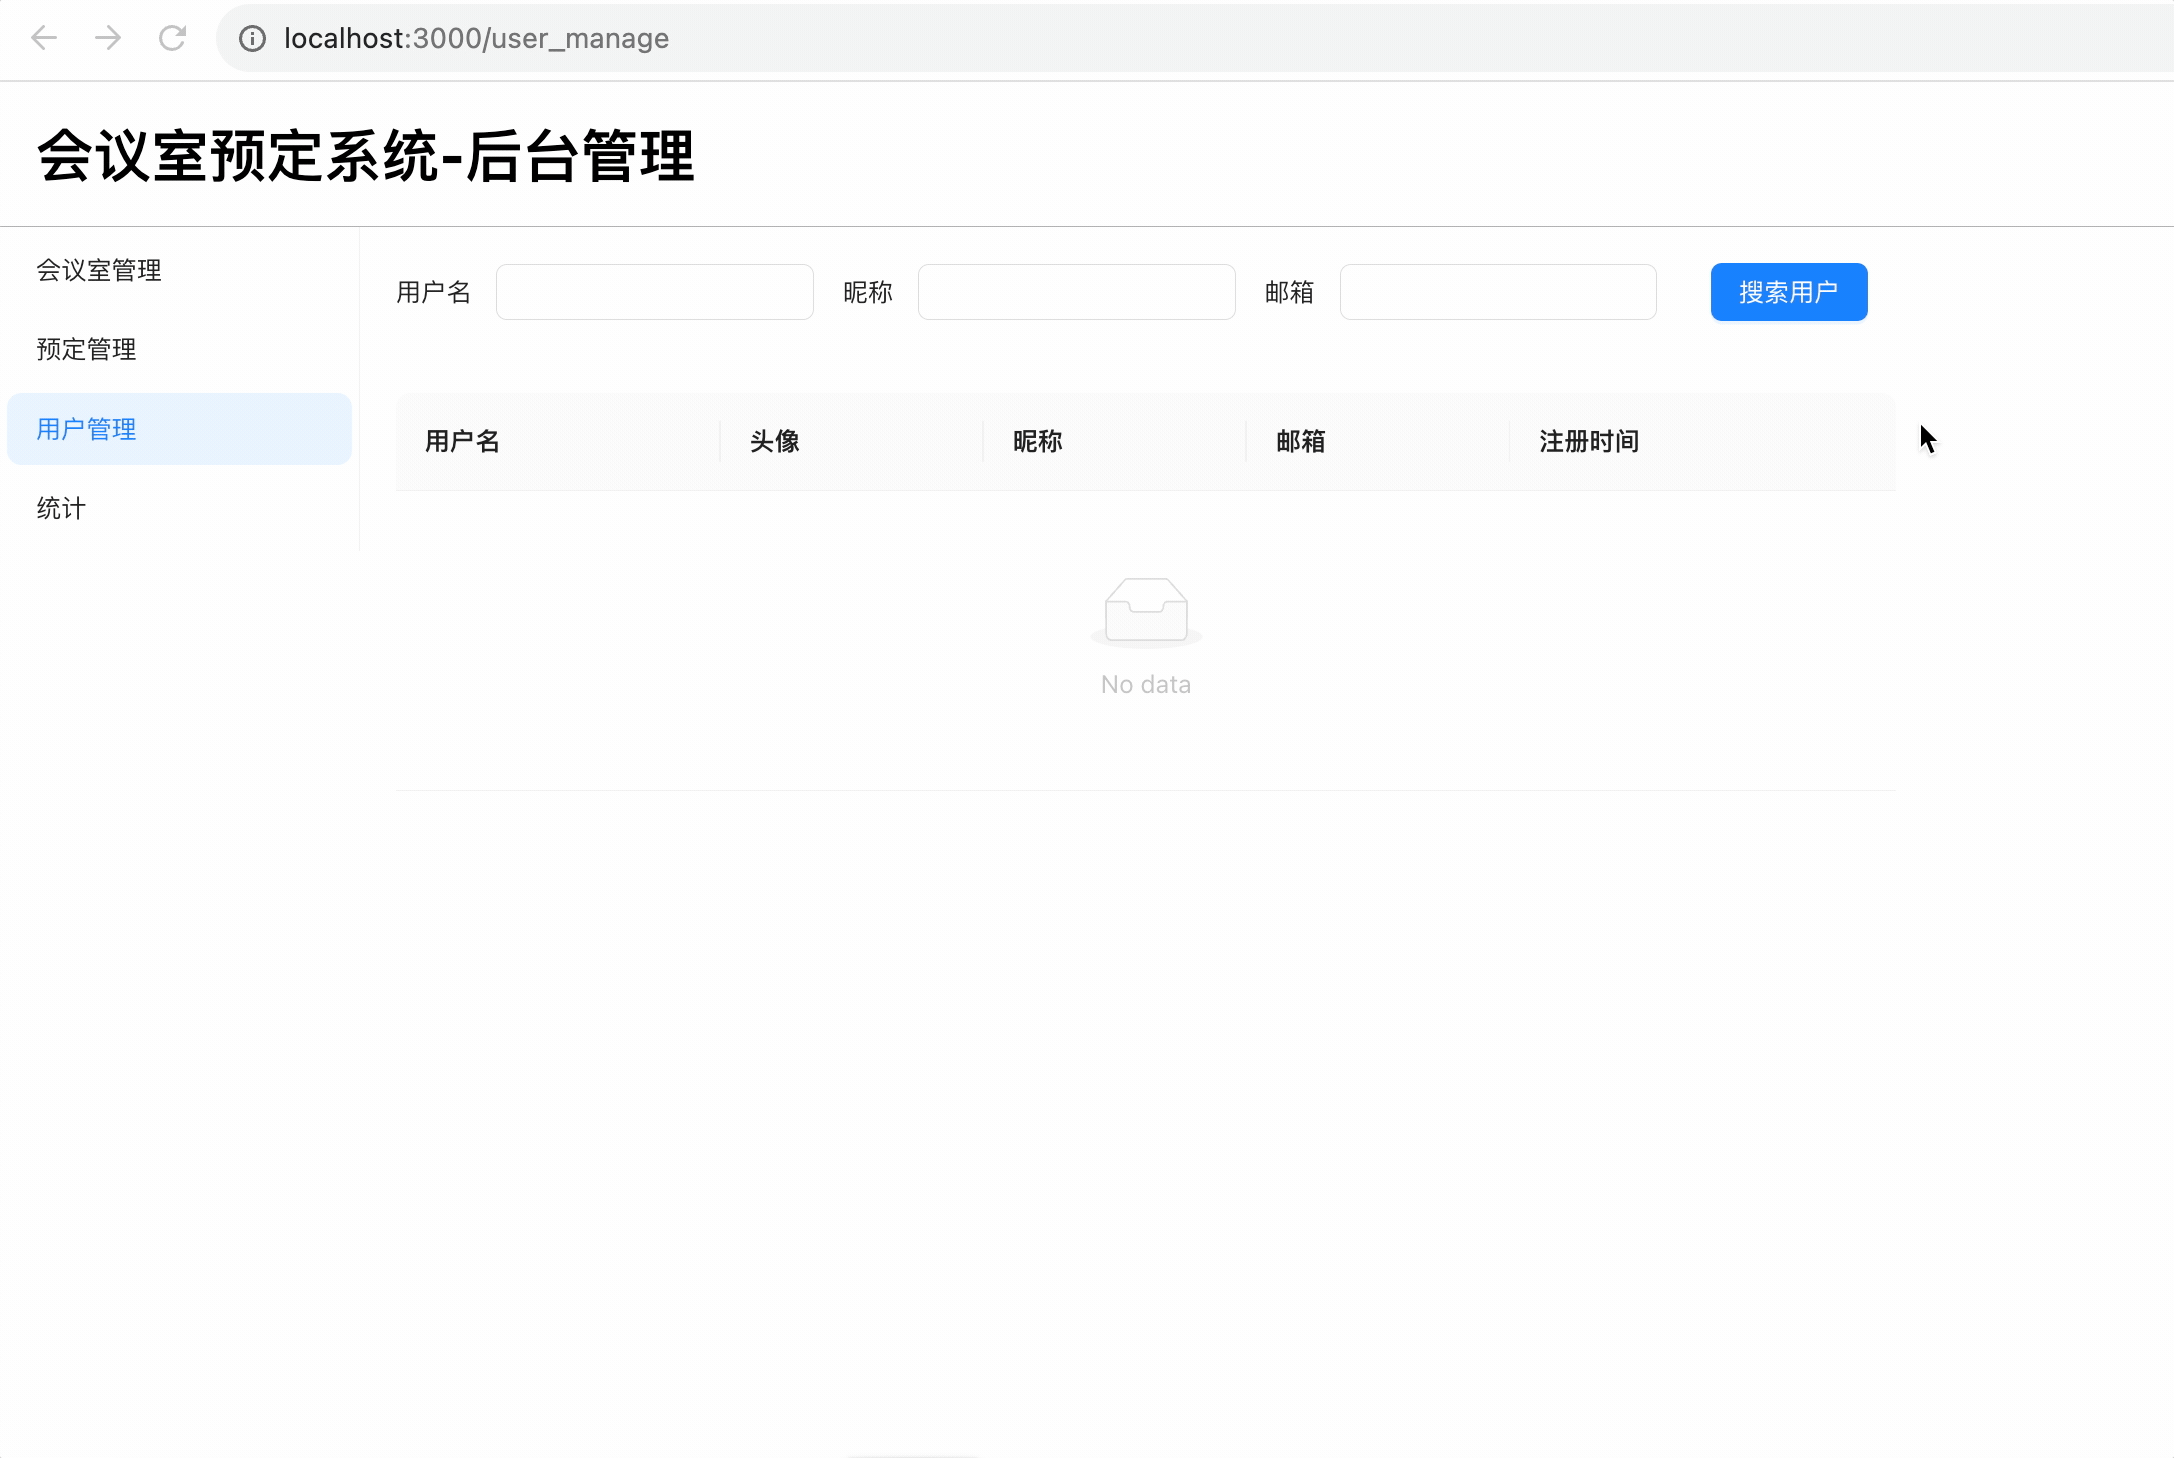Image resolution: width=2174 pixels, height=1458 pixels.
Task: Click the 会议室预定系统-后台管理 page title
Action: click(x=365, y=156)
